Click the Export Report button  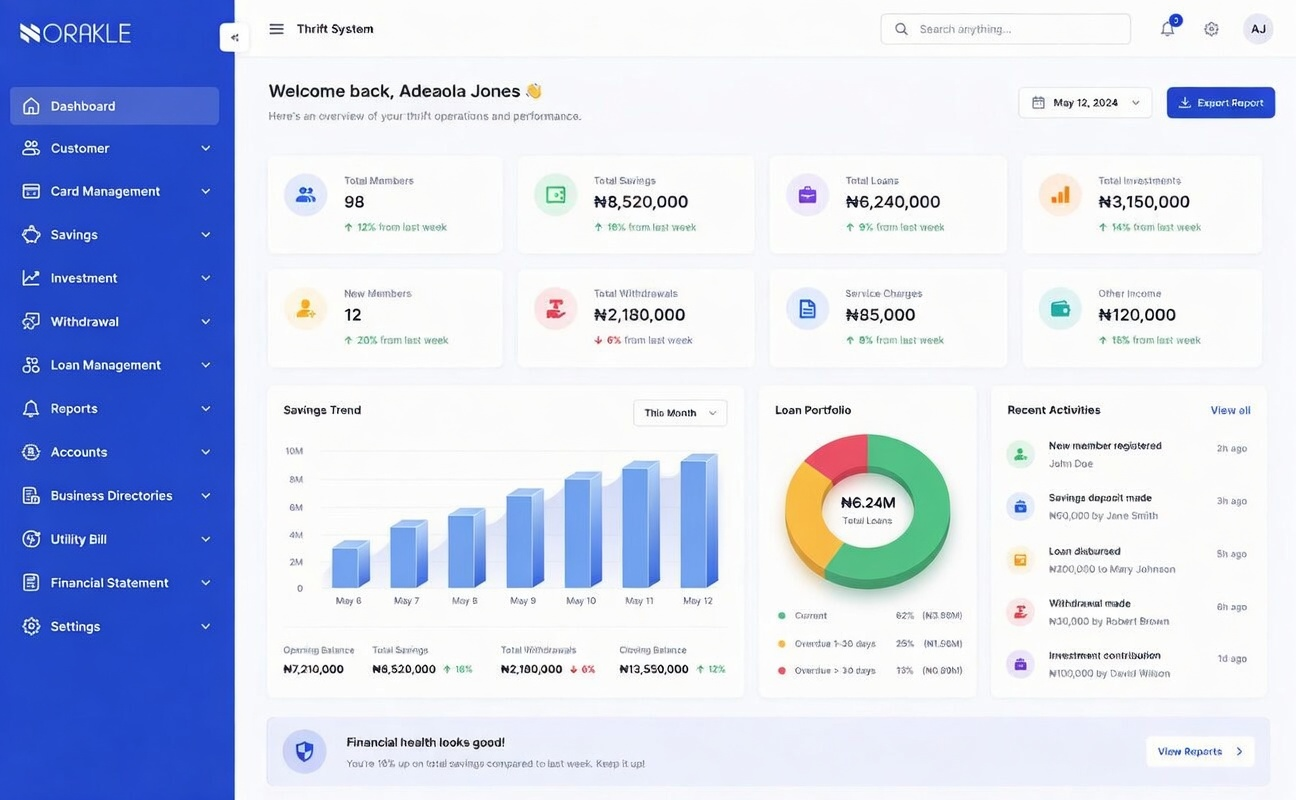(1220, 103)
